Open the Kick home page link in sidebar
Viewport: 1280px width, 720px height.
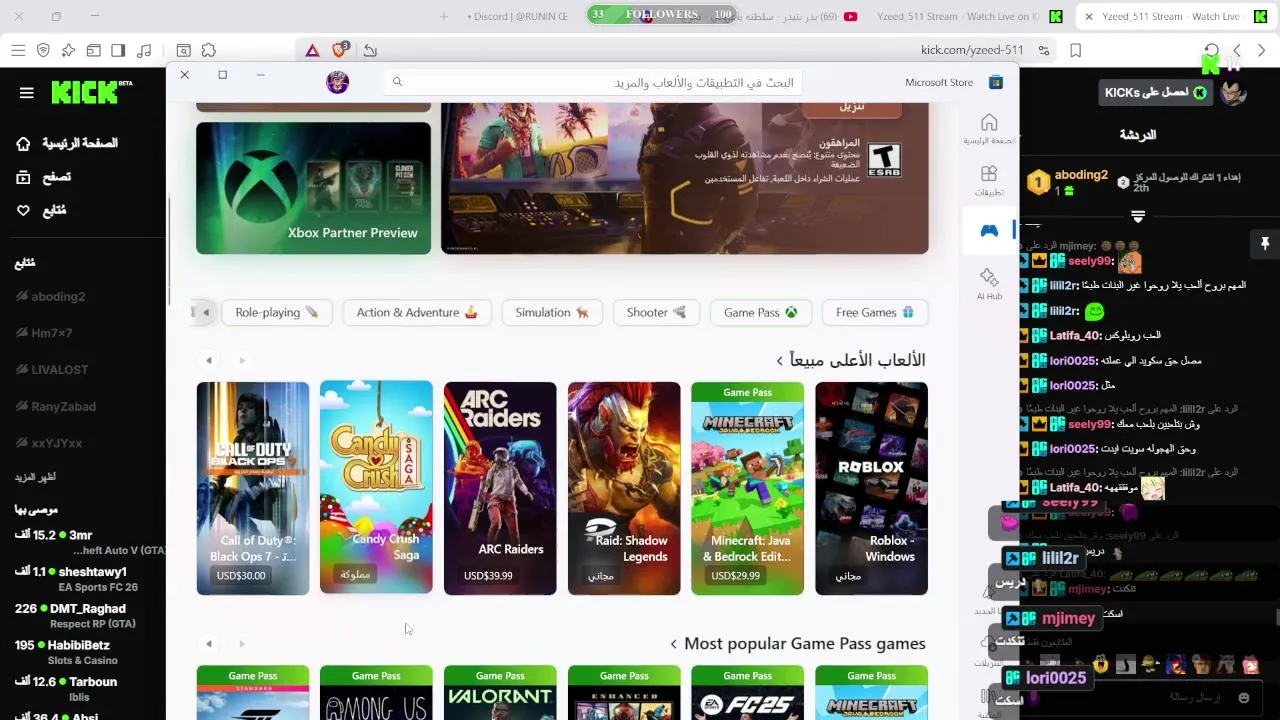coord(68,144)
